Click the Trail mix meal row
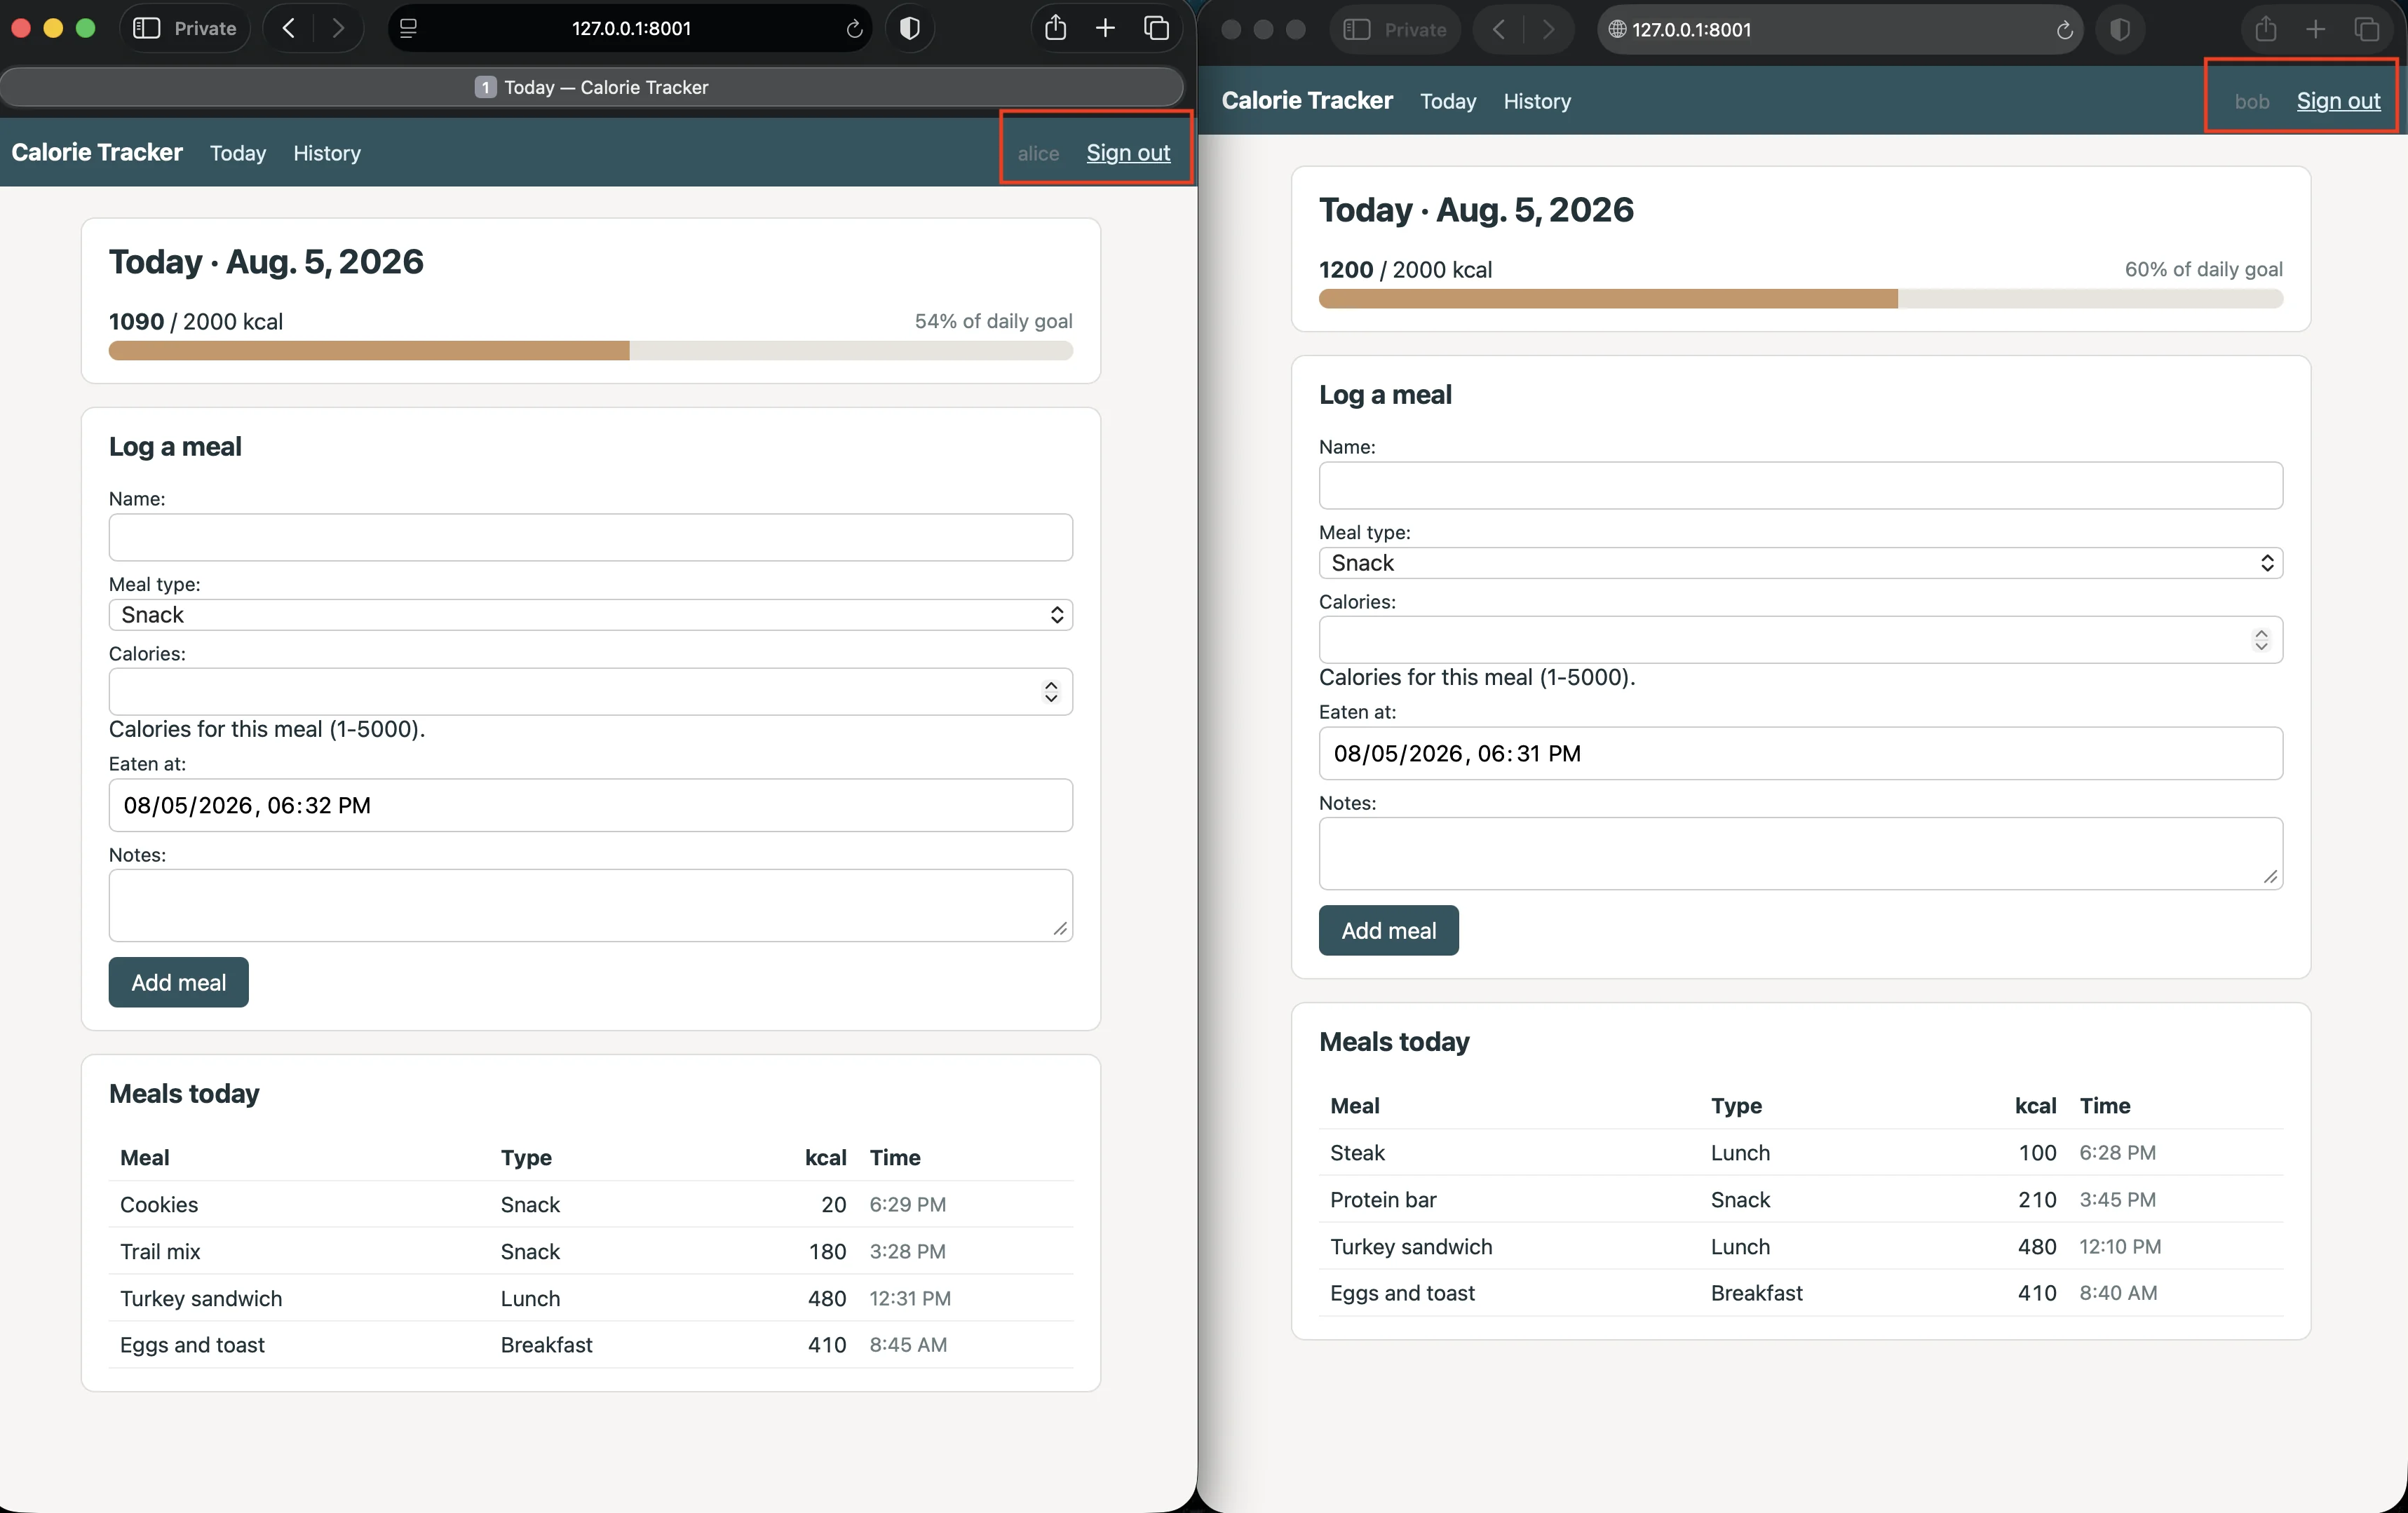 click(591, 1251)
